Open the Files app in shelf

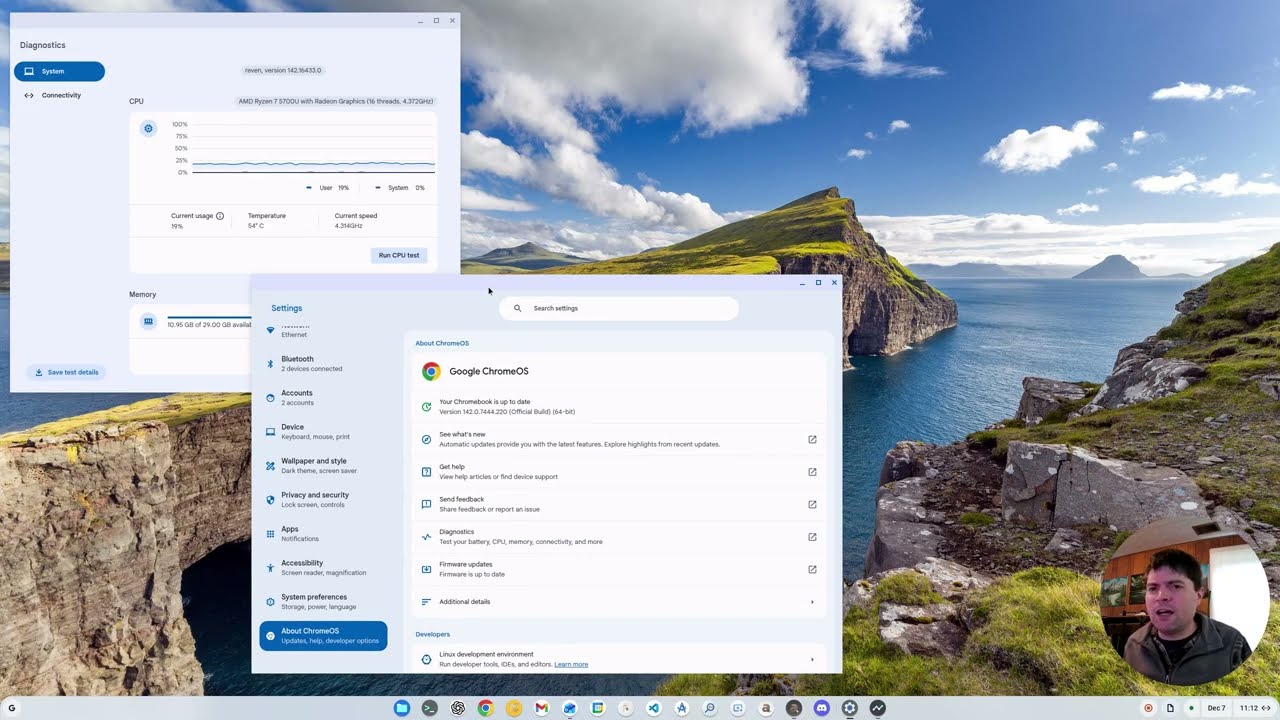[401, 708]
